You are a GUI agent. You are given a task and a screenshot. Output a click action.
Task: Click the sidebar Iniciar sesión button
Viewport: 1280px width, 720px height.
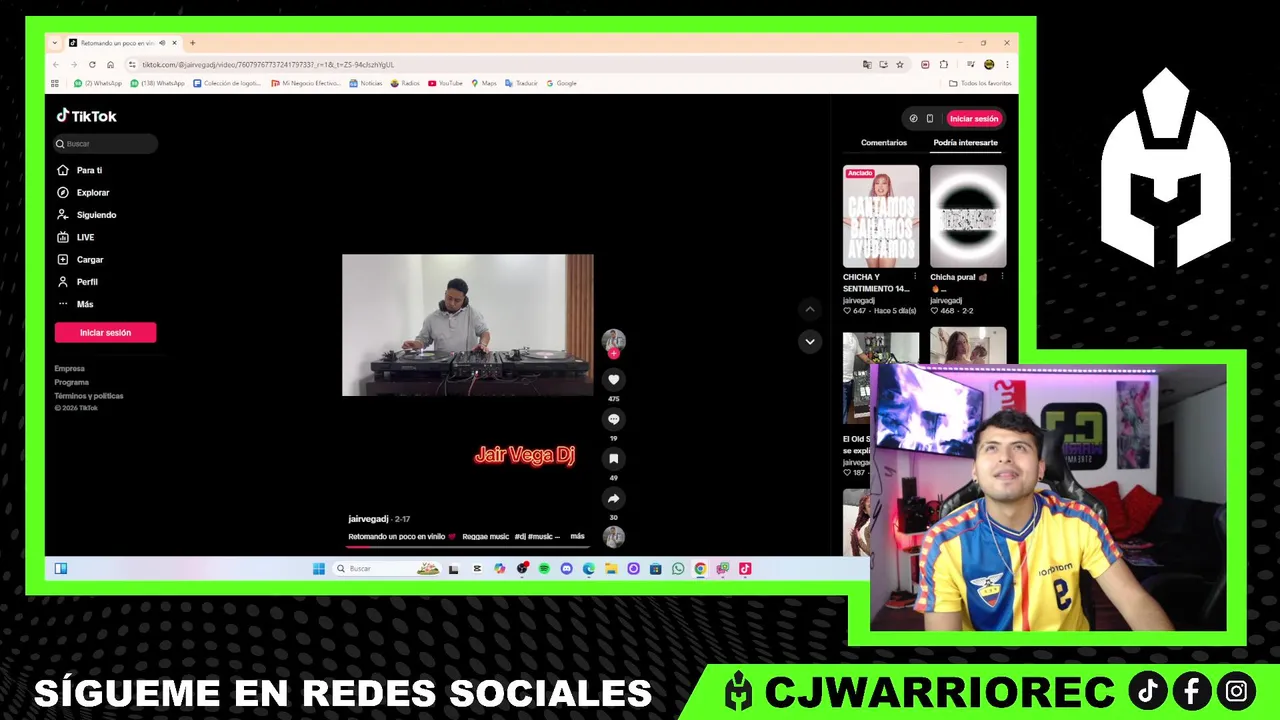(x=105, y=332)
